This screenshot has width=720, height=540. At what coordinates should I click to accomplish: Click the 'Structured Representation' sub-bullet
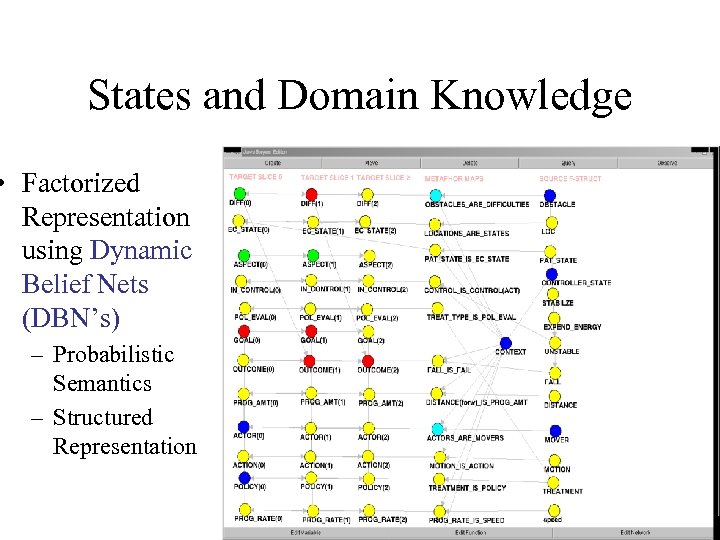[124, 432]
